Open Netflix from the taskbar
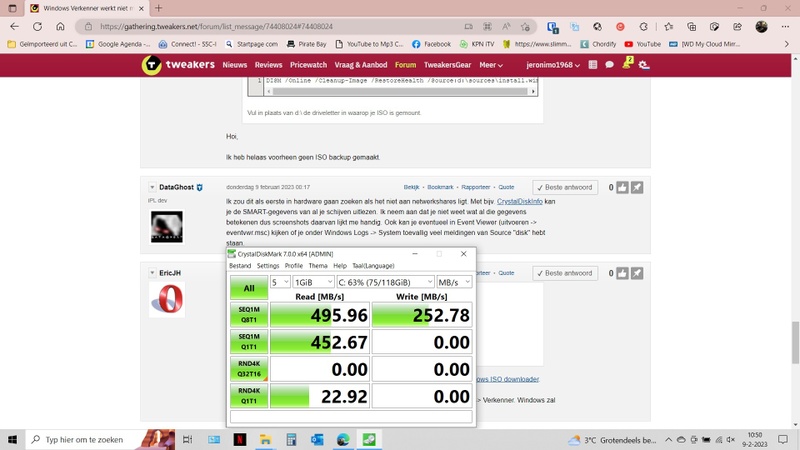This screenshot has width=800, height=450. pyautogui.click(x=240, y=439)
